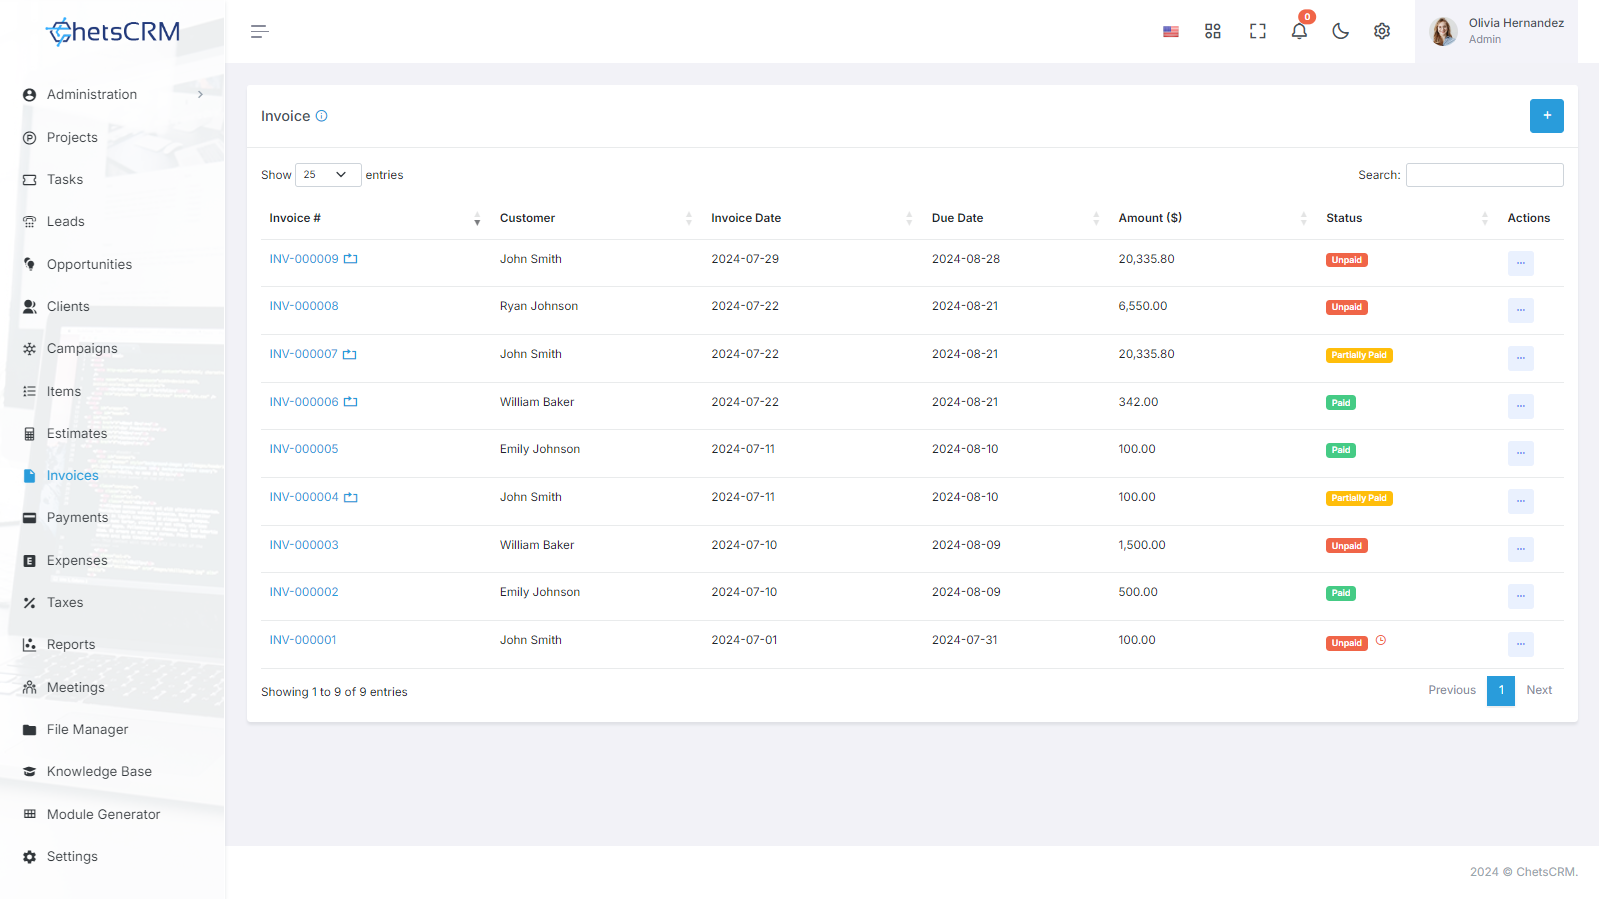Open Opportunities in sidebar
1599x899 pixels.
(x=89, y=265)
